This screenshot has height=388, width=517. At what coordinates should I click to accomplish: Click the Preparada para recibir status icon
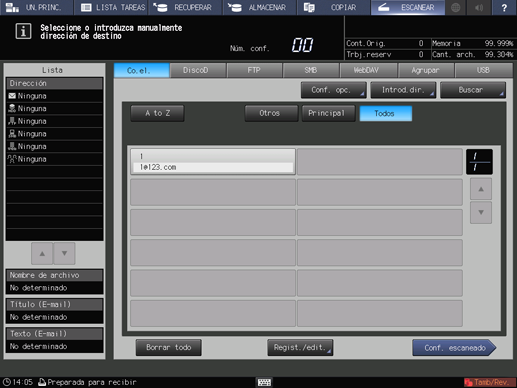(42, 382)
